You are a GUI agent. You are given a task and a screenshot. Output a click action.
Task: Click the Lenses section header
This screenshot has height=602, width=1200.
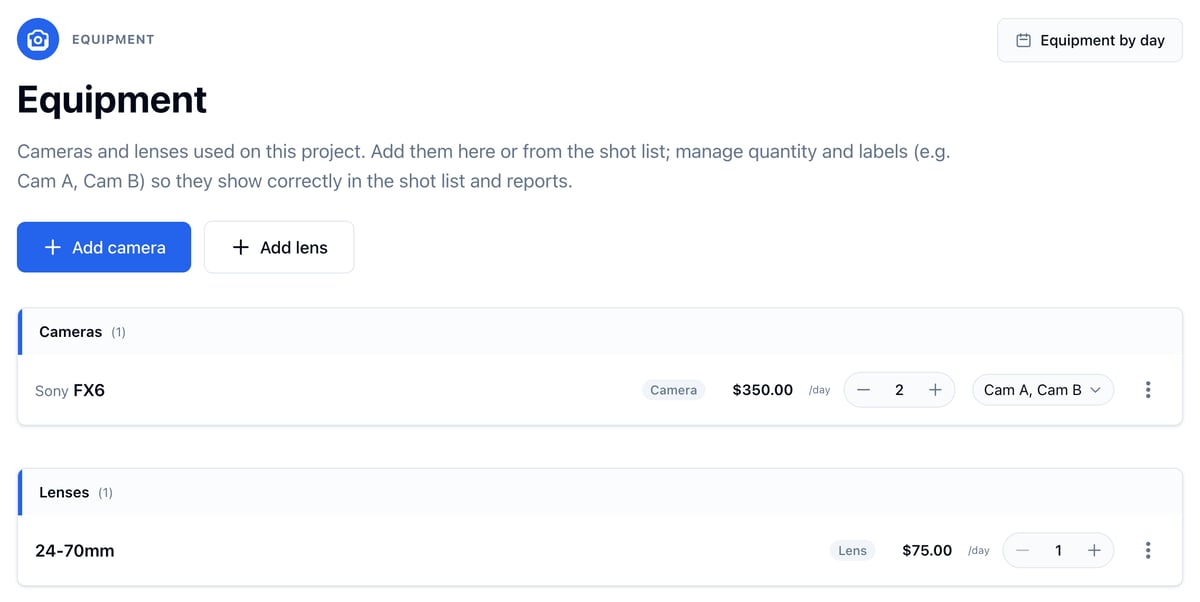[x=600, y=492]
